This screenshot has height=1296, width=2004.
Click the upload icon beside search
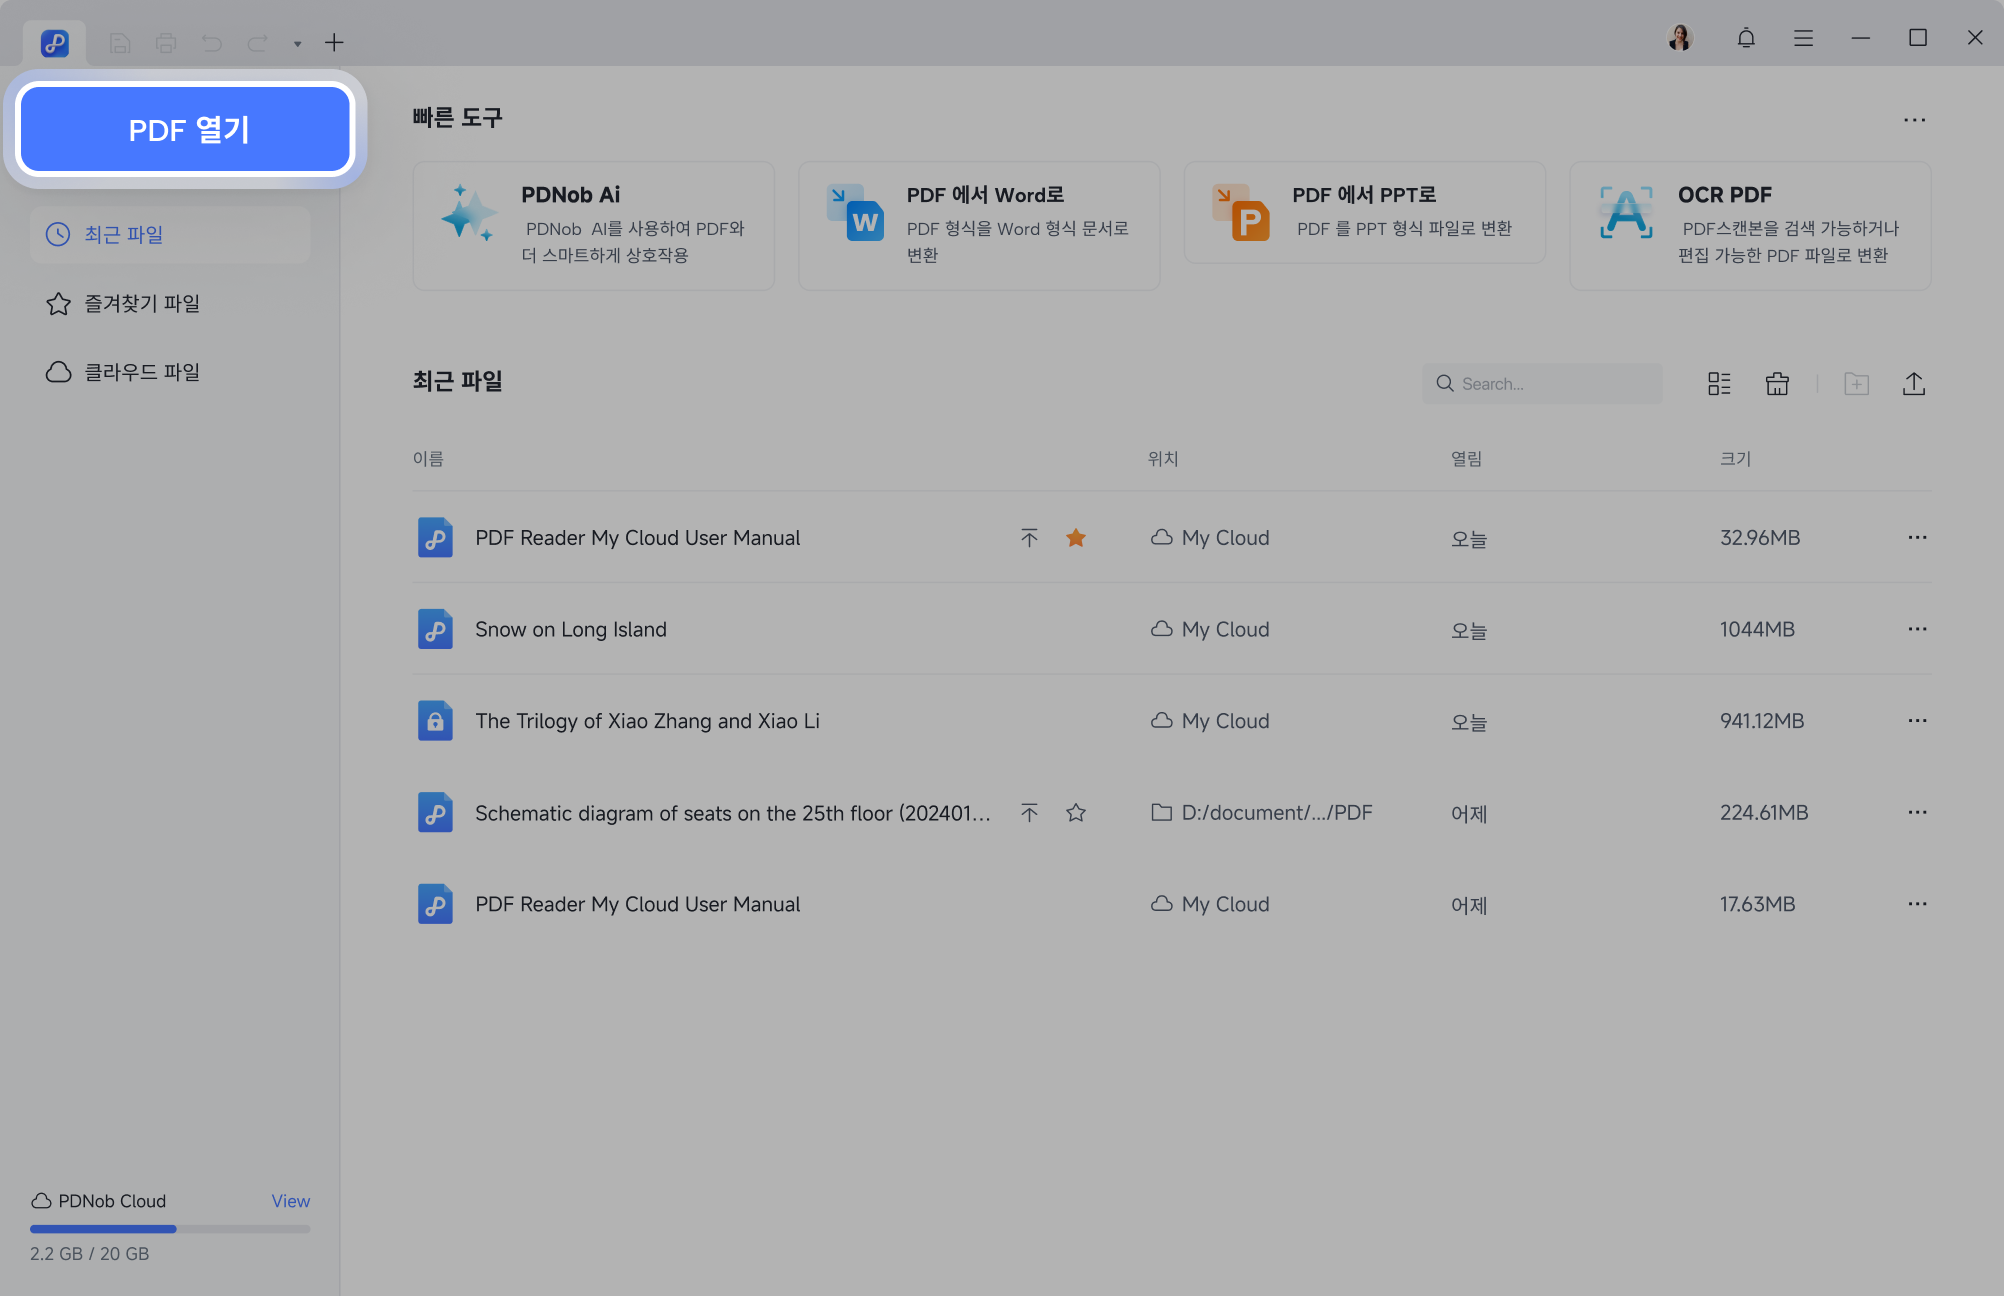click(1913, 384)
